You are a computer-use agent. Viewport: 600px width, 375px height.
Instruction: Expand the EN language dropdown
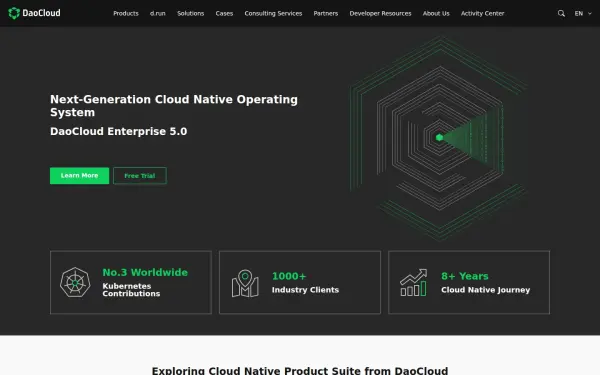(583, 13)
